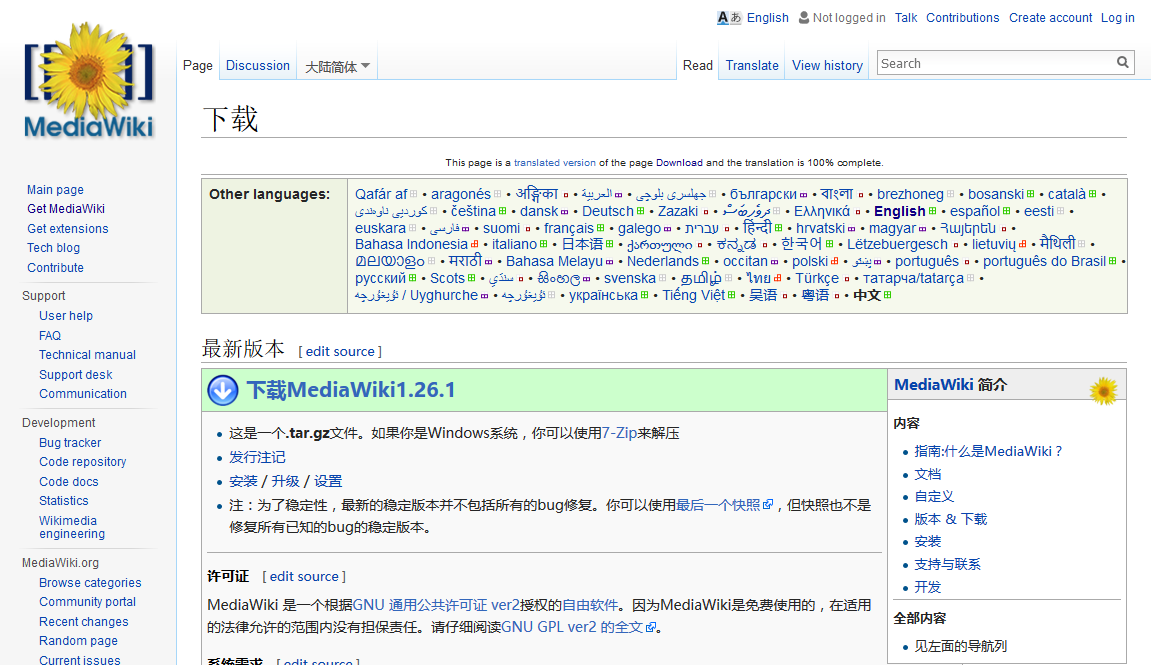
Task: Click the MediaWiki sunflower logo
Action: [x=88, y=81]
